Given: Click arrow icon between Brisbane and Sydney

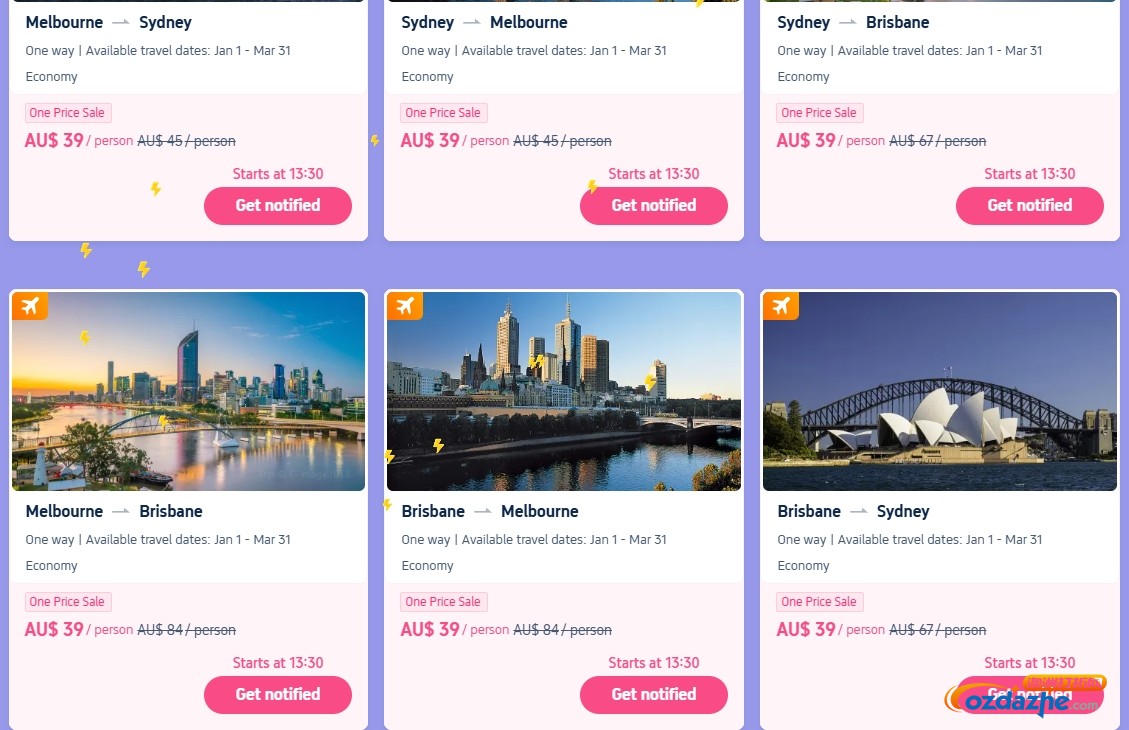Looking at the screenshot, I should click(859, 511).
